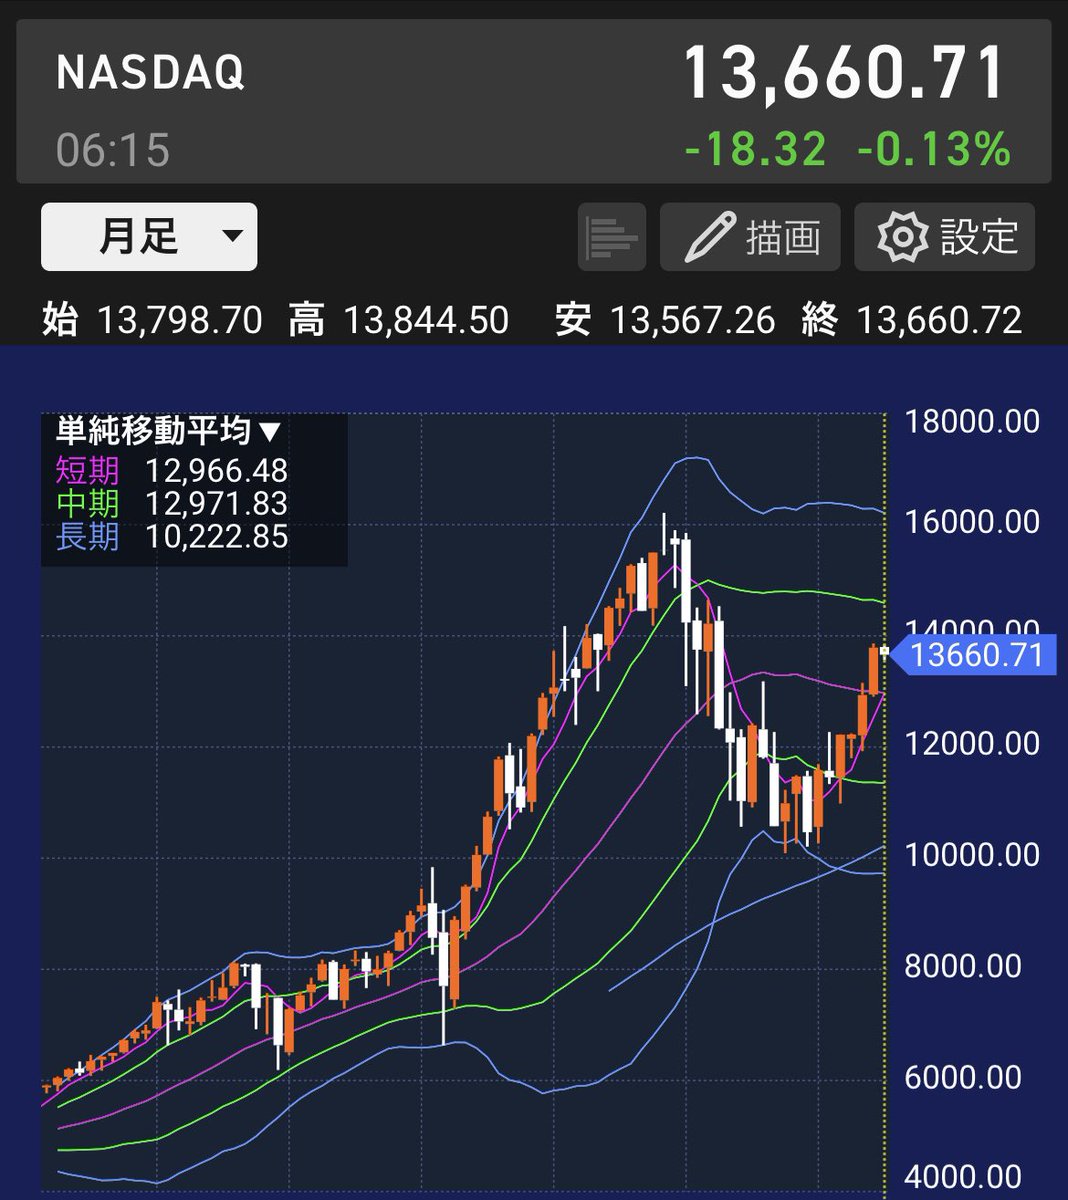Click the 10000.00 price axis label
The height and width of the screenshot is (1200, 1068).
pos(972,855)
